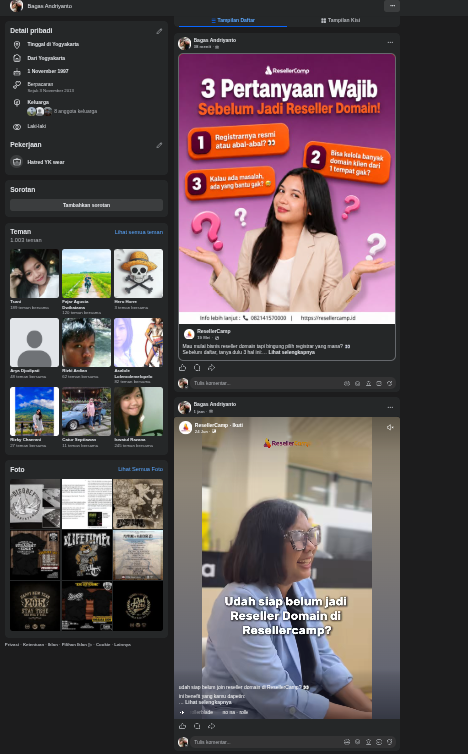The width and height of the screenshot is (468, 754).
Task: Open the skull straw hat friend thumbnail
Action: click(x=139, y=273)
